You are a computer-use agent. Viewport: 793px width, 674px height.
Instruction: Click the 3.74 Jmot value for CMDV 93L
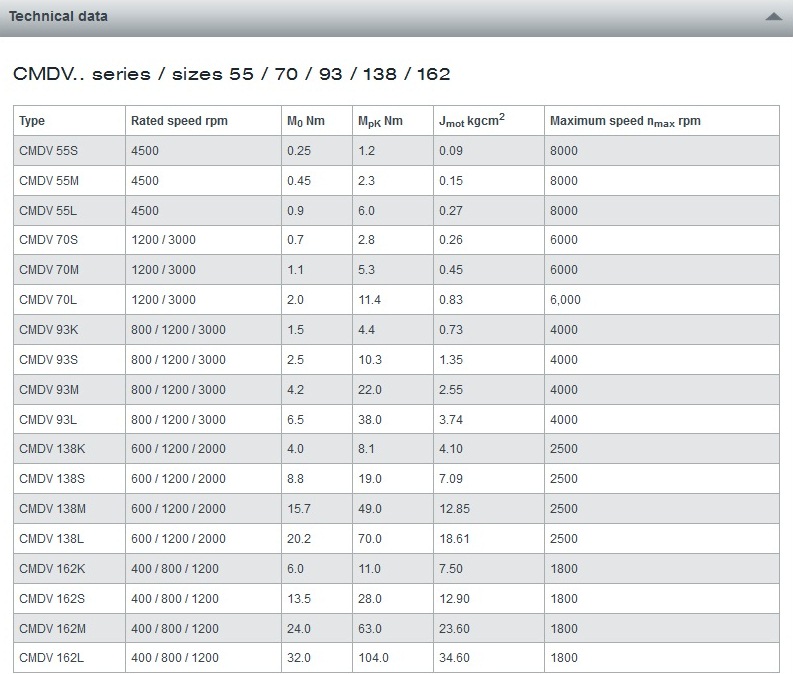pos(451,419)
